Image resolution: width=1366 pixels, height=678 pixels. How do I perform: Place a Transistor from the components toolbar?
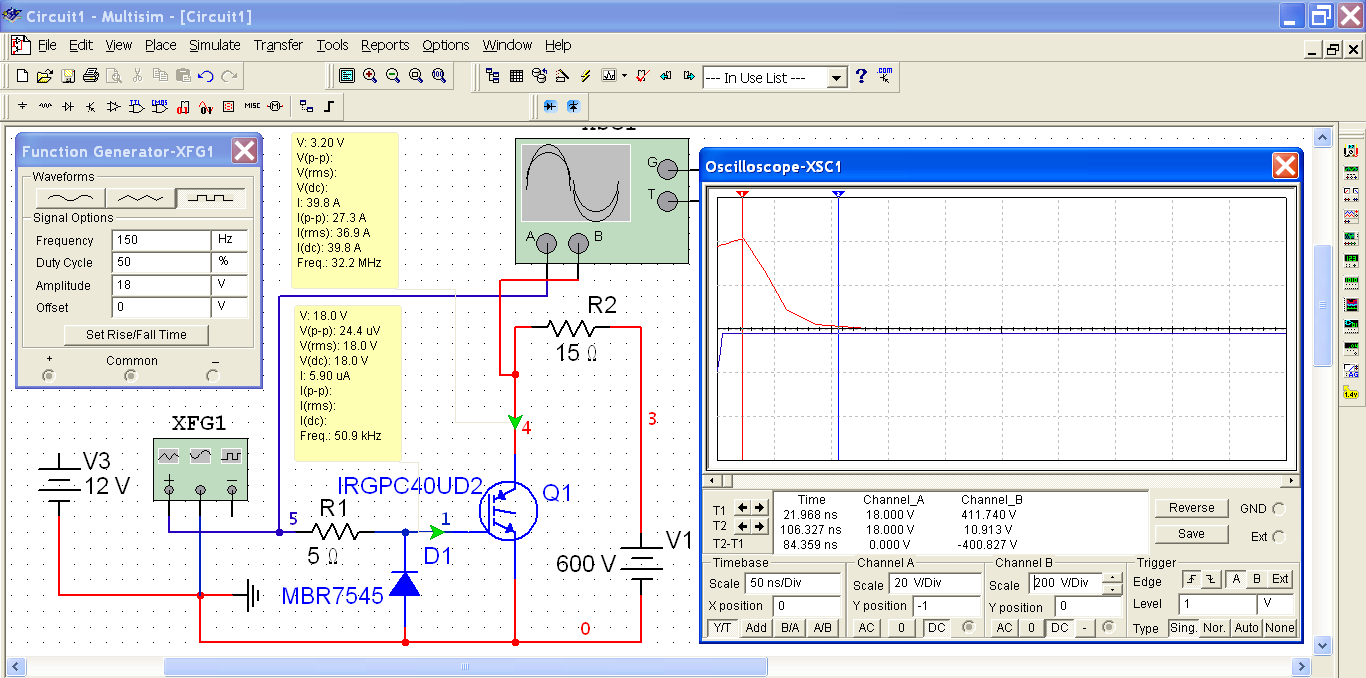click(90, 106)
